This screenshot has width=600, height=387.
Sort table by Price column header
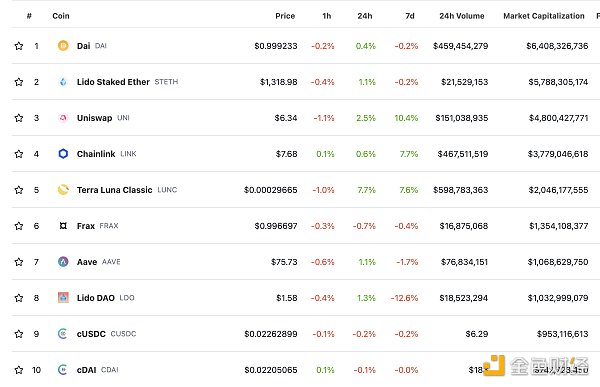285,16
